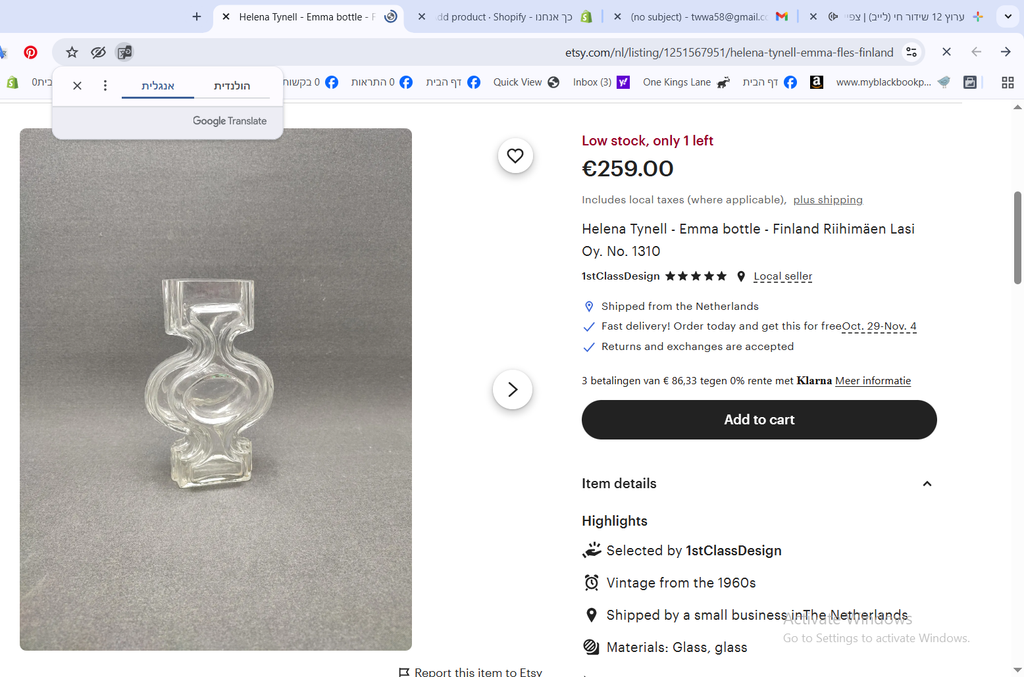This screenshot has height=677, width=1024.
Task: Click the Pinterest extension icon
Action: pyautogui.click(x=31, y=52)
